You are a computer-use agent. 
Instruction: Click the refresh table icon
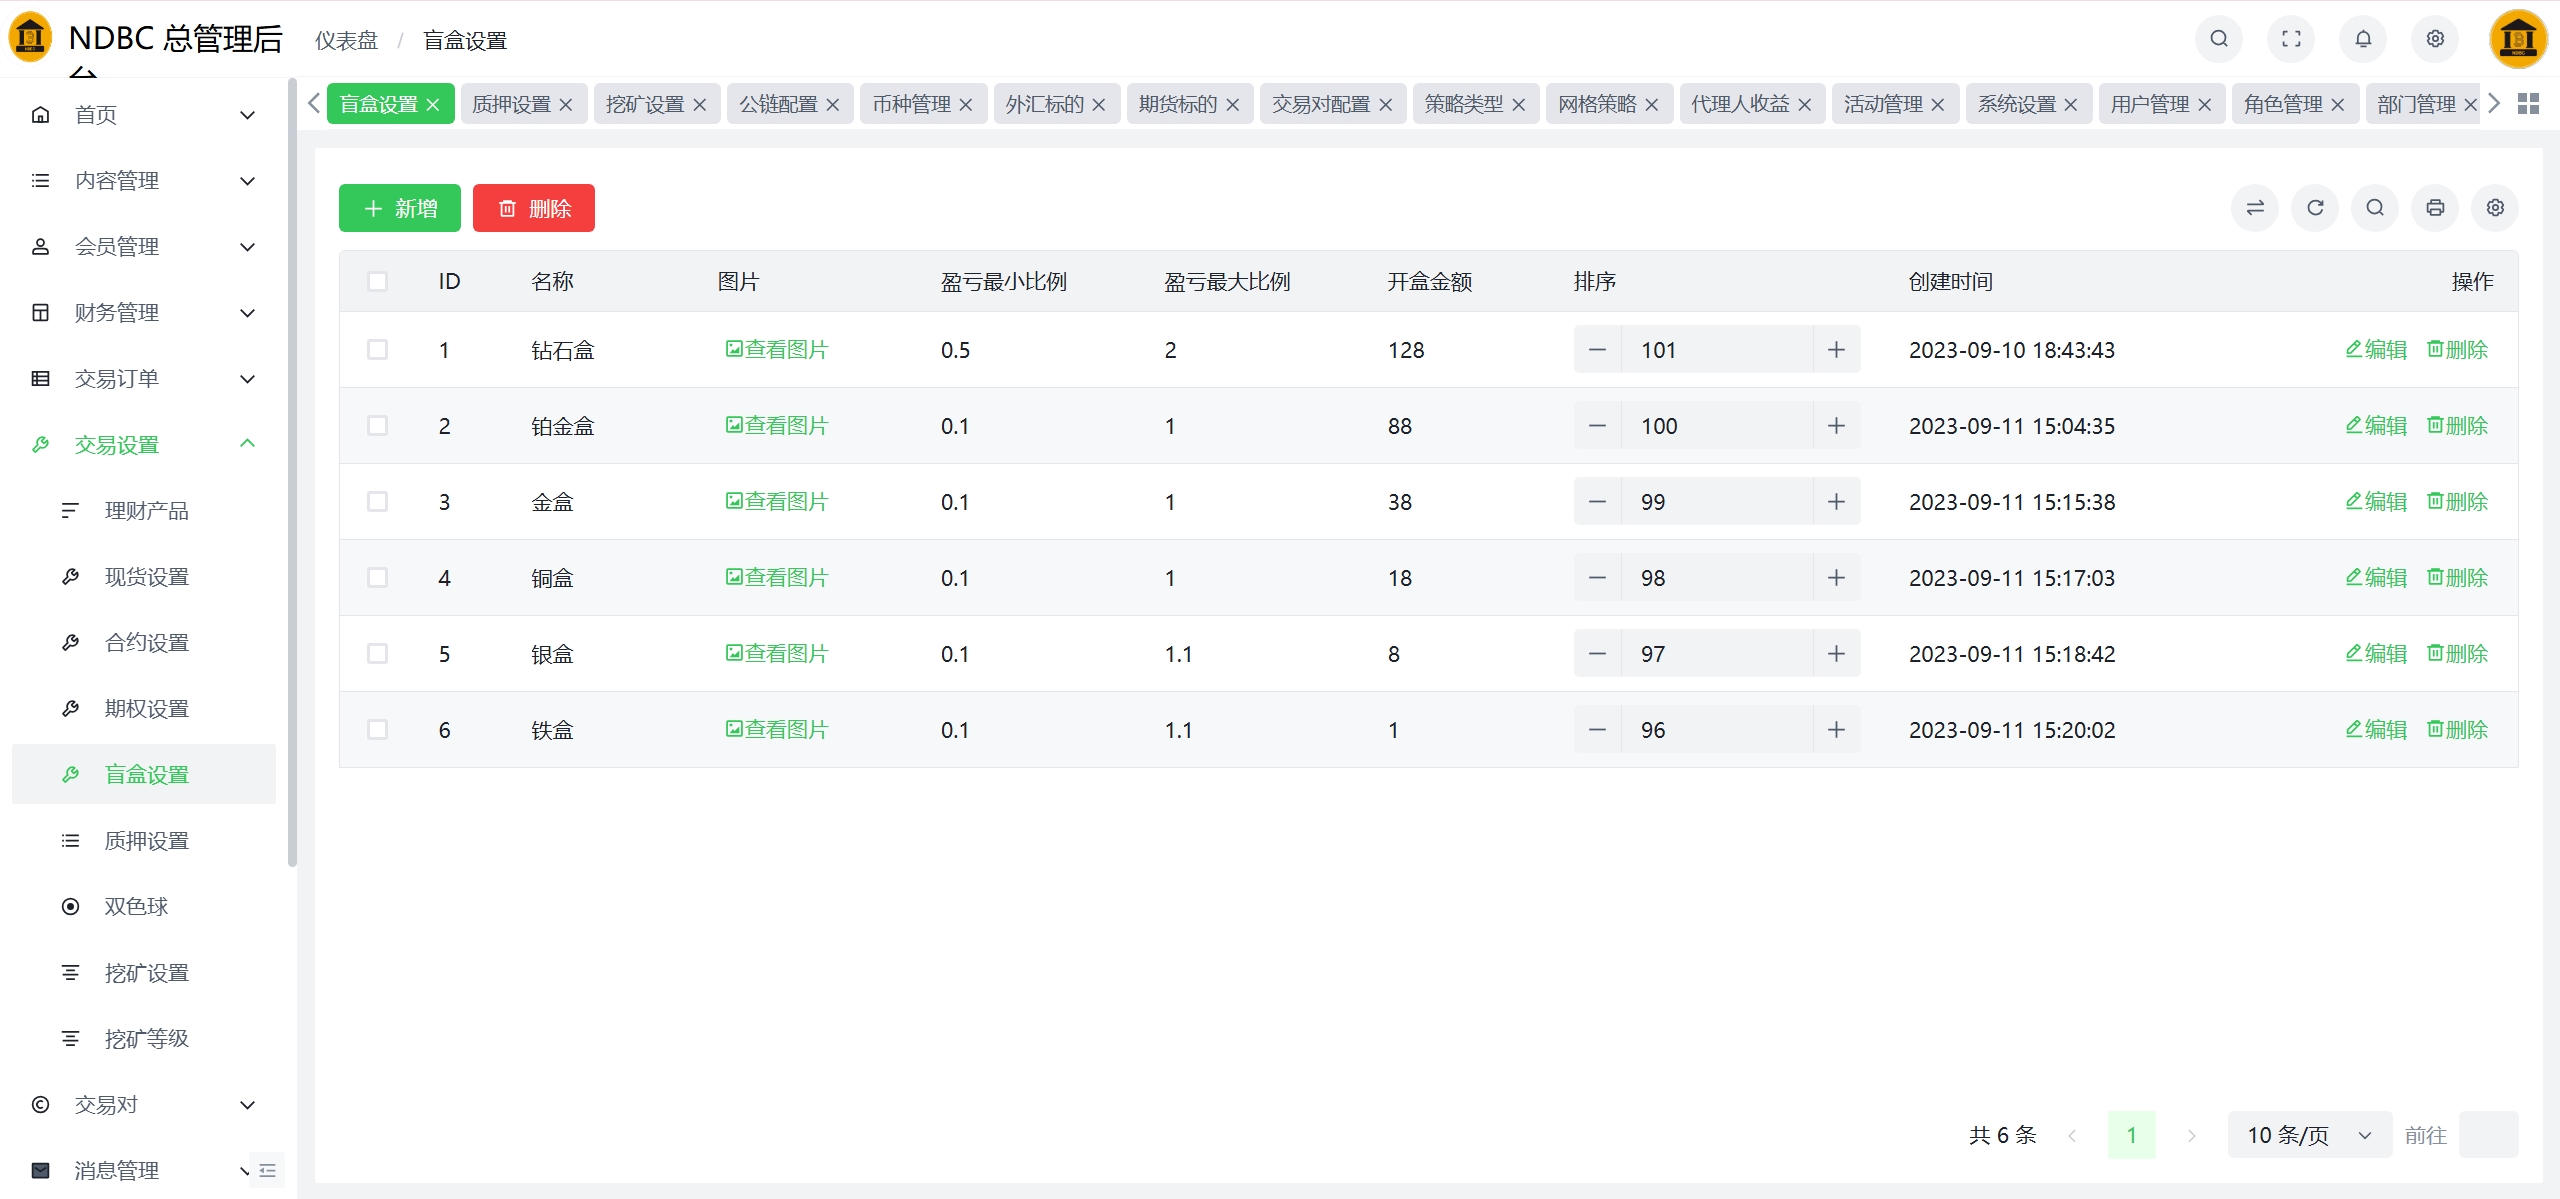[2315, 208]
